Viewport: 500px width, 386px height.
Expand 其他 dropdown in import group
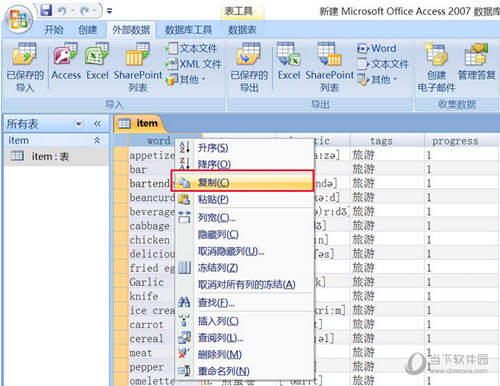pyautogui.click(x=185, y=79)
